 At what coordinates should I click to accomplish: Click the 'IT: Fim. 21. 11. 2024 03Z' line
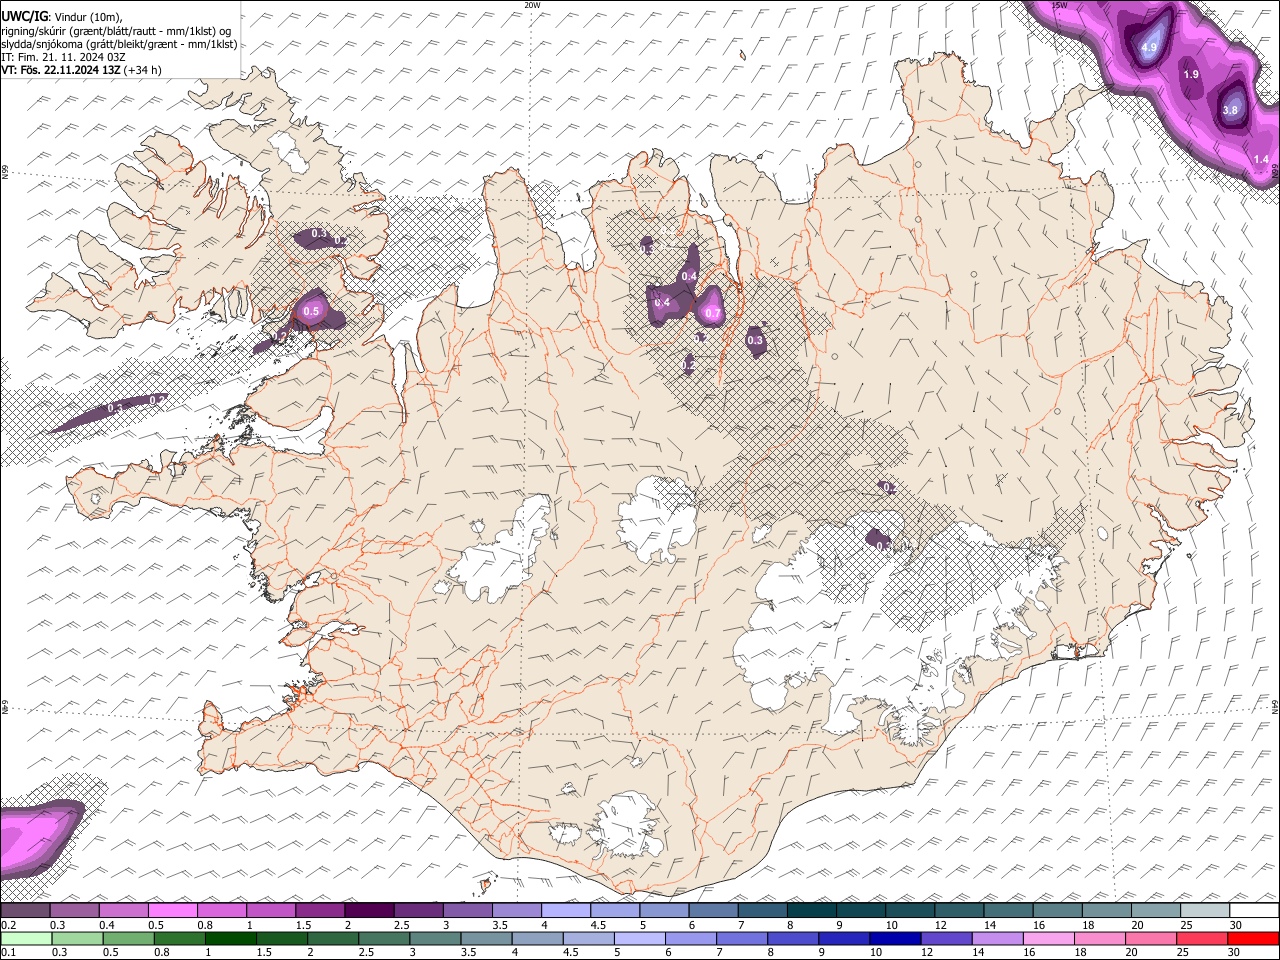[x=63, y=57]
